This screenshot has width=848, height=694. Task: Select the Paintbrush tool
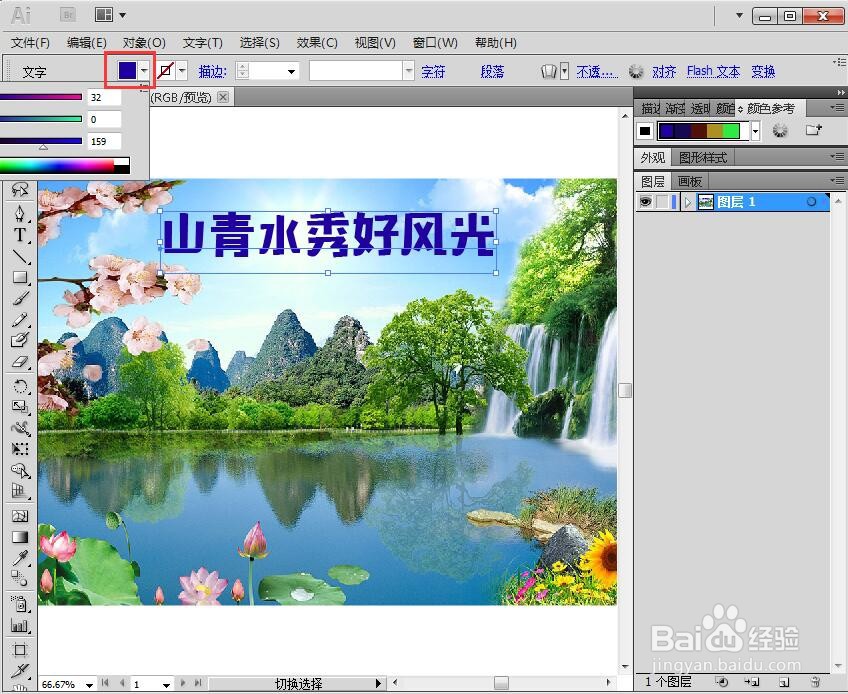coord(20,299)
